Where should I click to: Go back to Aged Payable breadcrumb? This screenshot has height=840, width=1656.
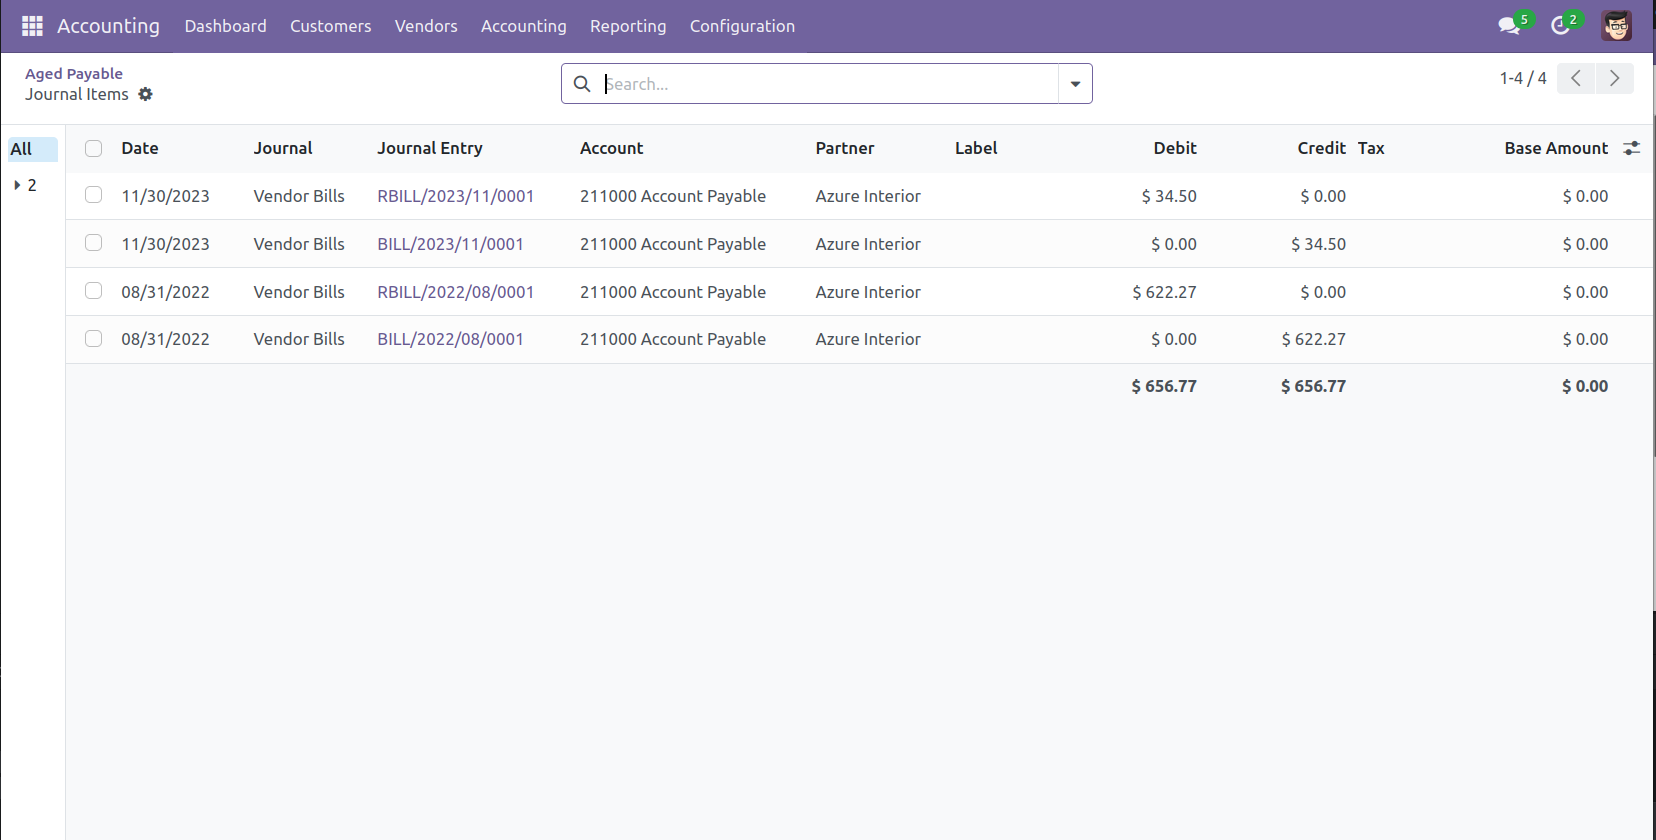coord(74,73)
